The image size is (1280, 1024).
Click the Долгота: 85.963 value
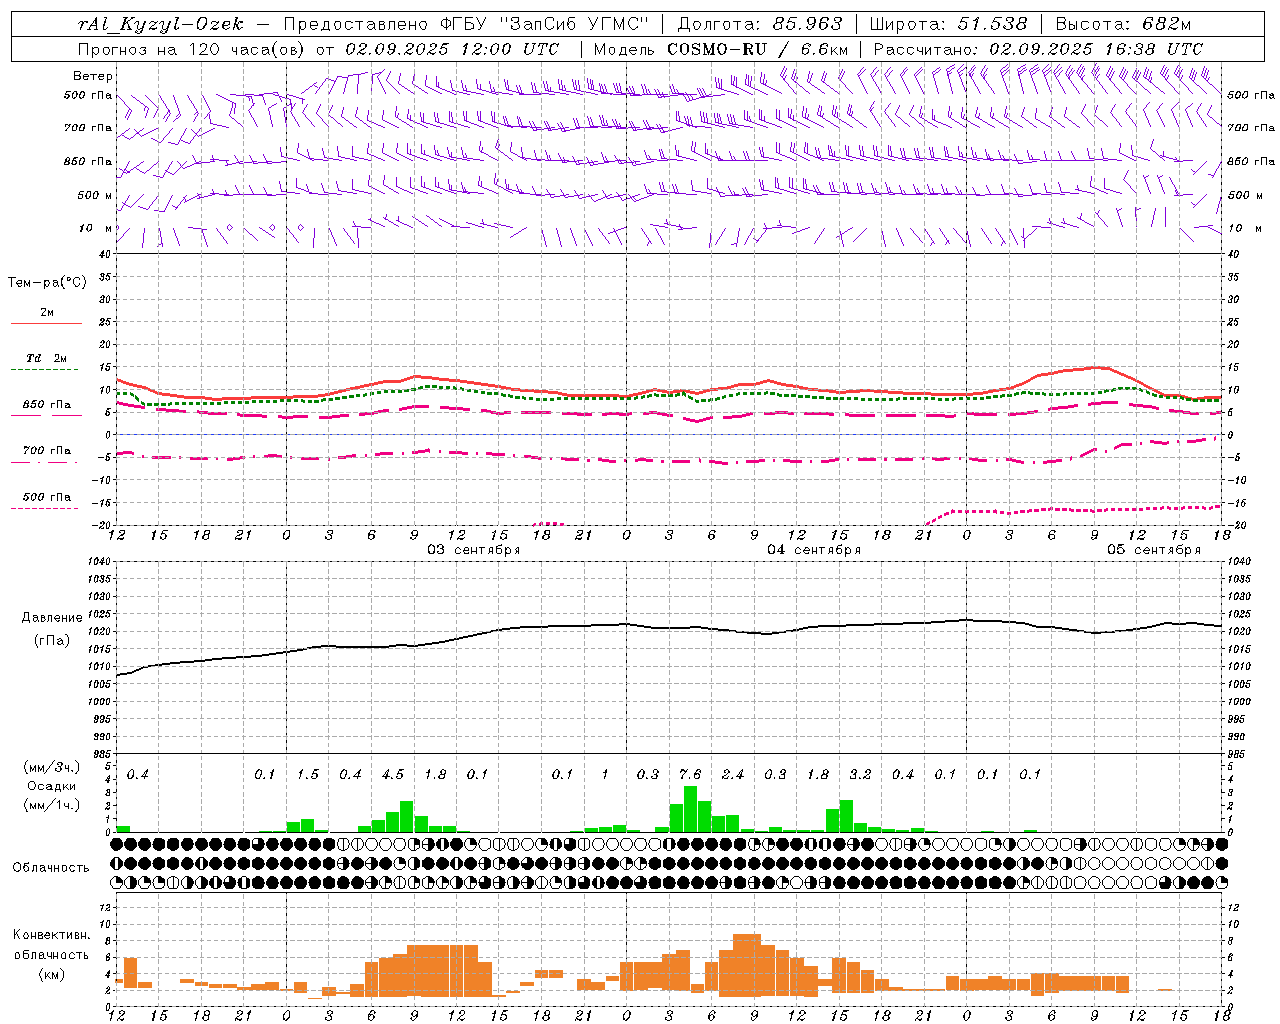pos(760,24)
